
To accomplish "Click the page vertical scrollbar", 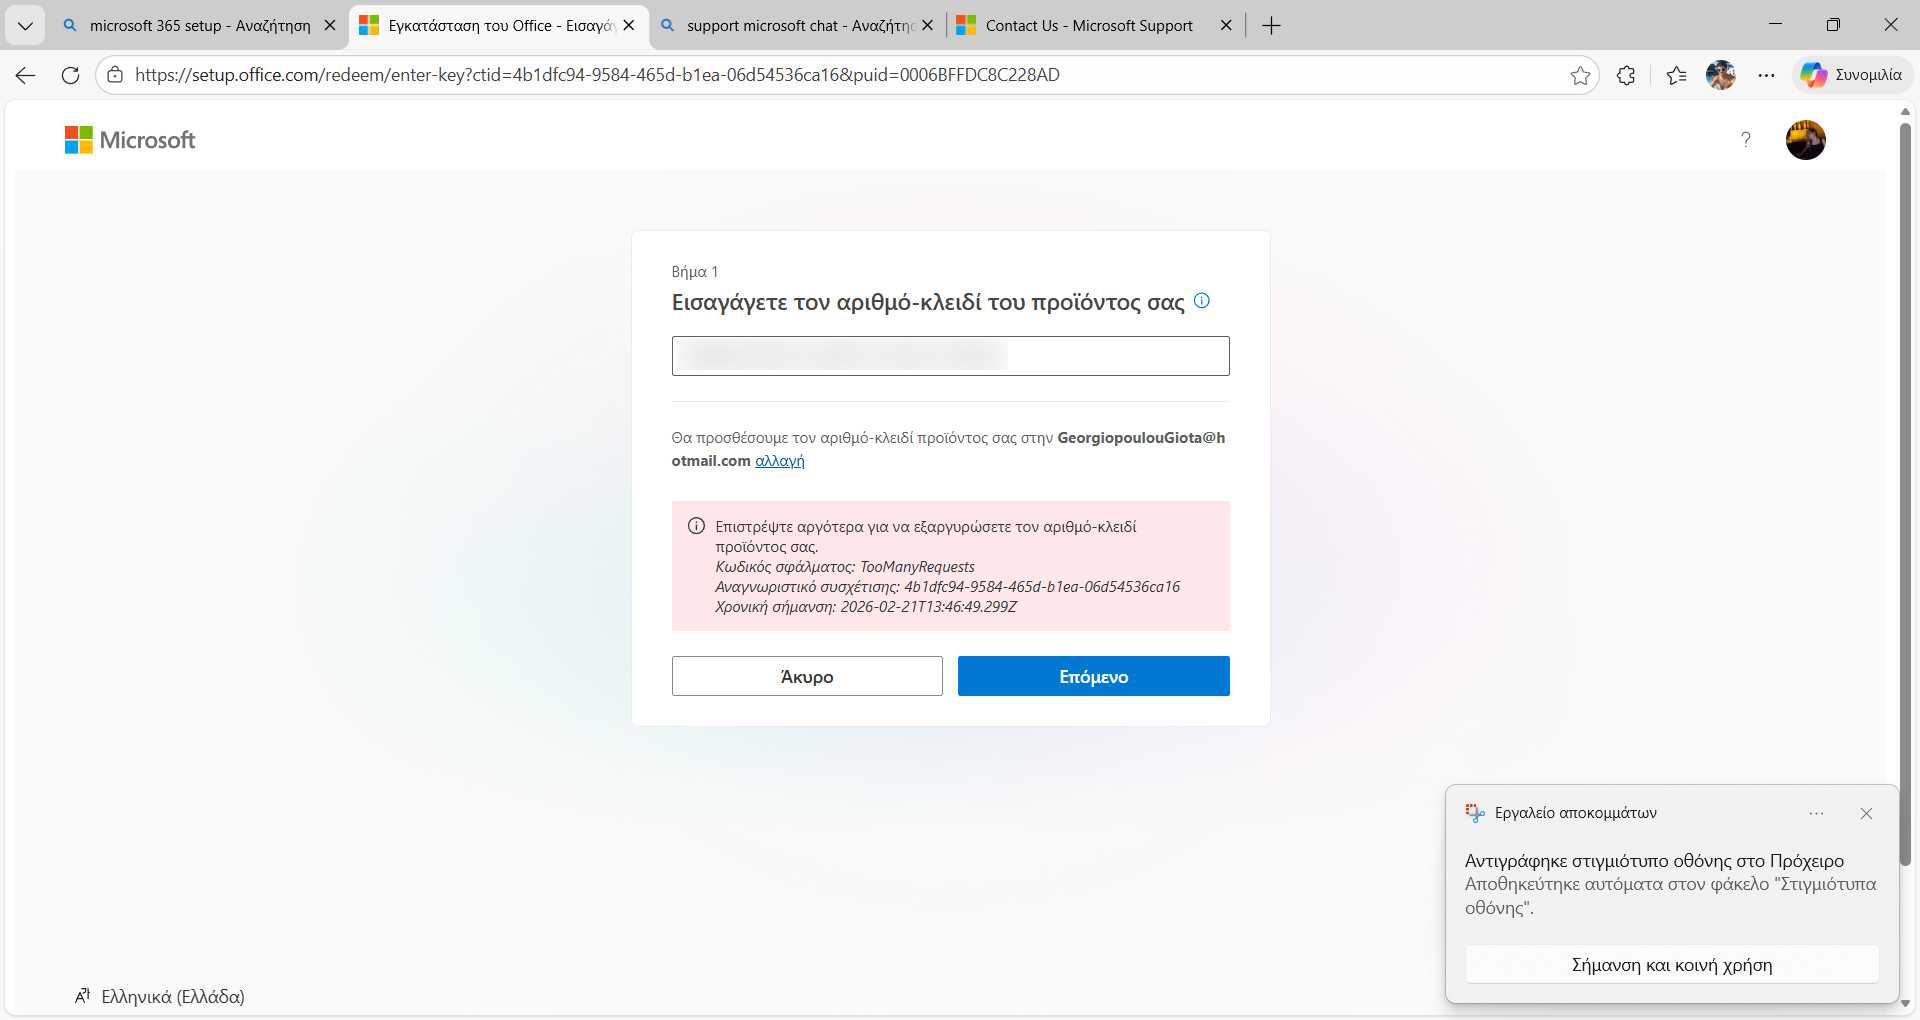I will [x=1905, y=494].
